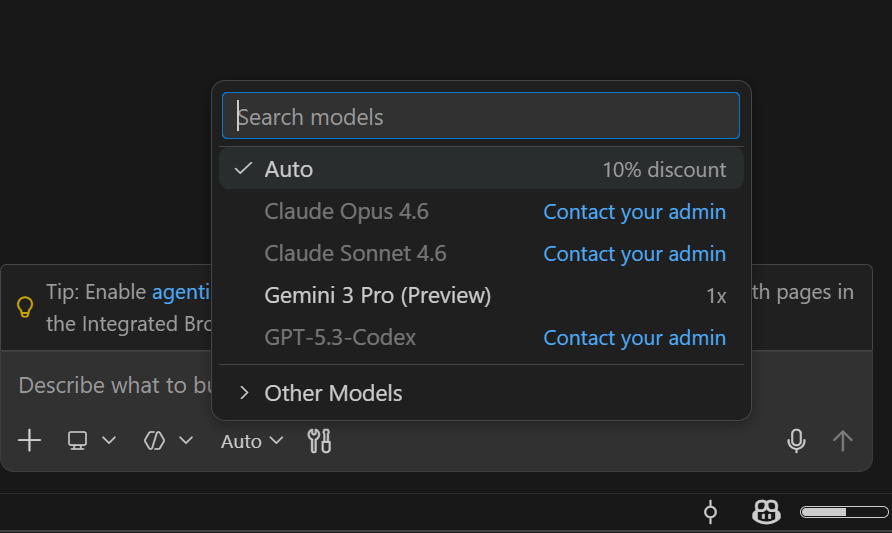892x533 pixels.
Task: Click the Copilot status bar icon
Action: coord(766,512)
